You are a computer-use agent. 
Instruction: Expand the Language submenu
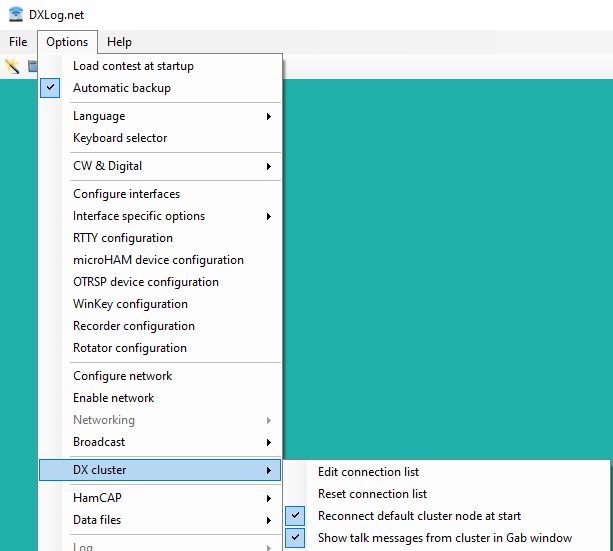pos(160,116)
